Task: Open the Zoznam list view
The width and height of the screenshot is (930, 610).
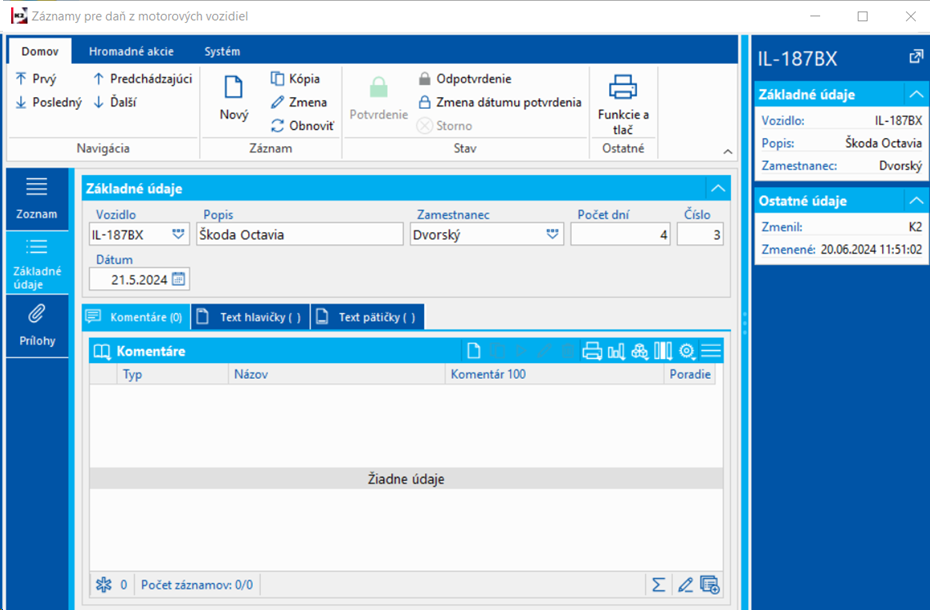Action: pos(37,199)
